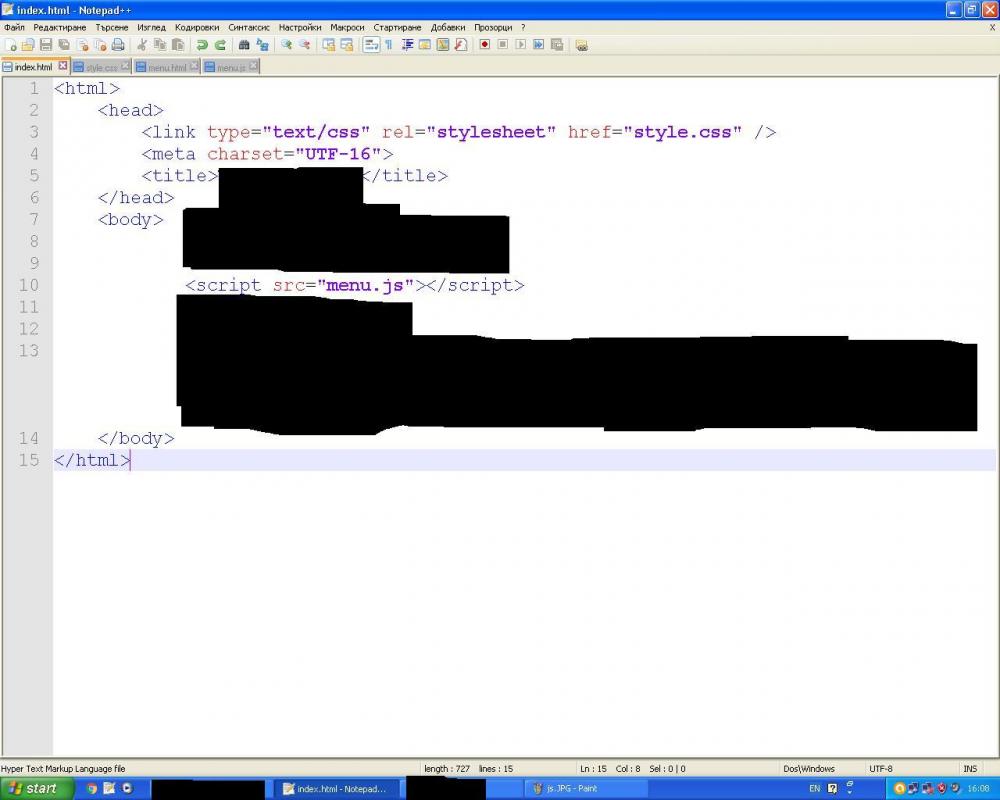Image resolution: width=1000 pixels, height=800 pixels.
Task: Close the menu.js tab
Action: (253, 66)
